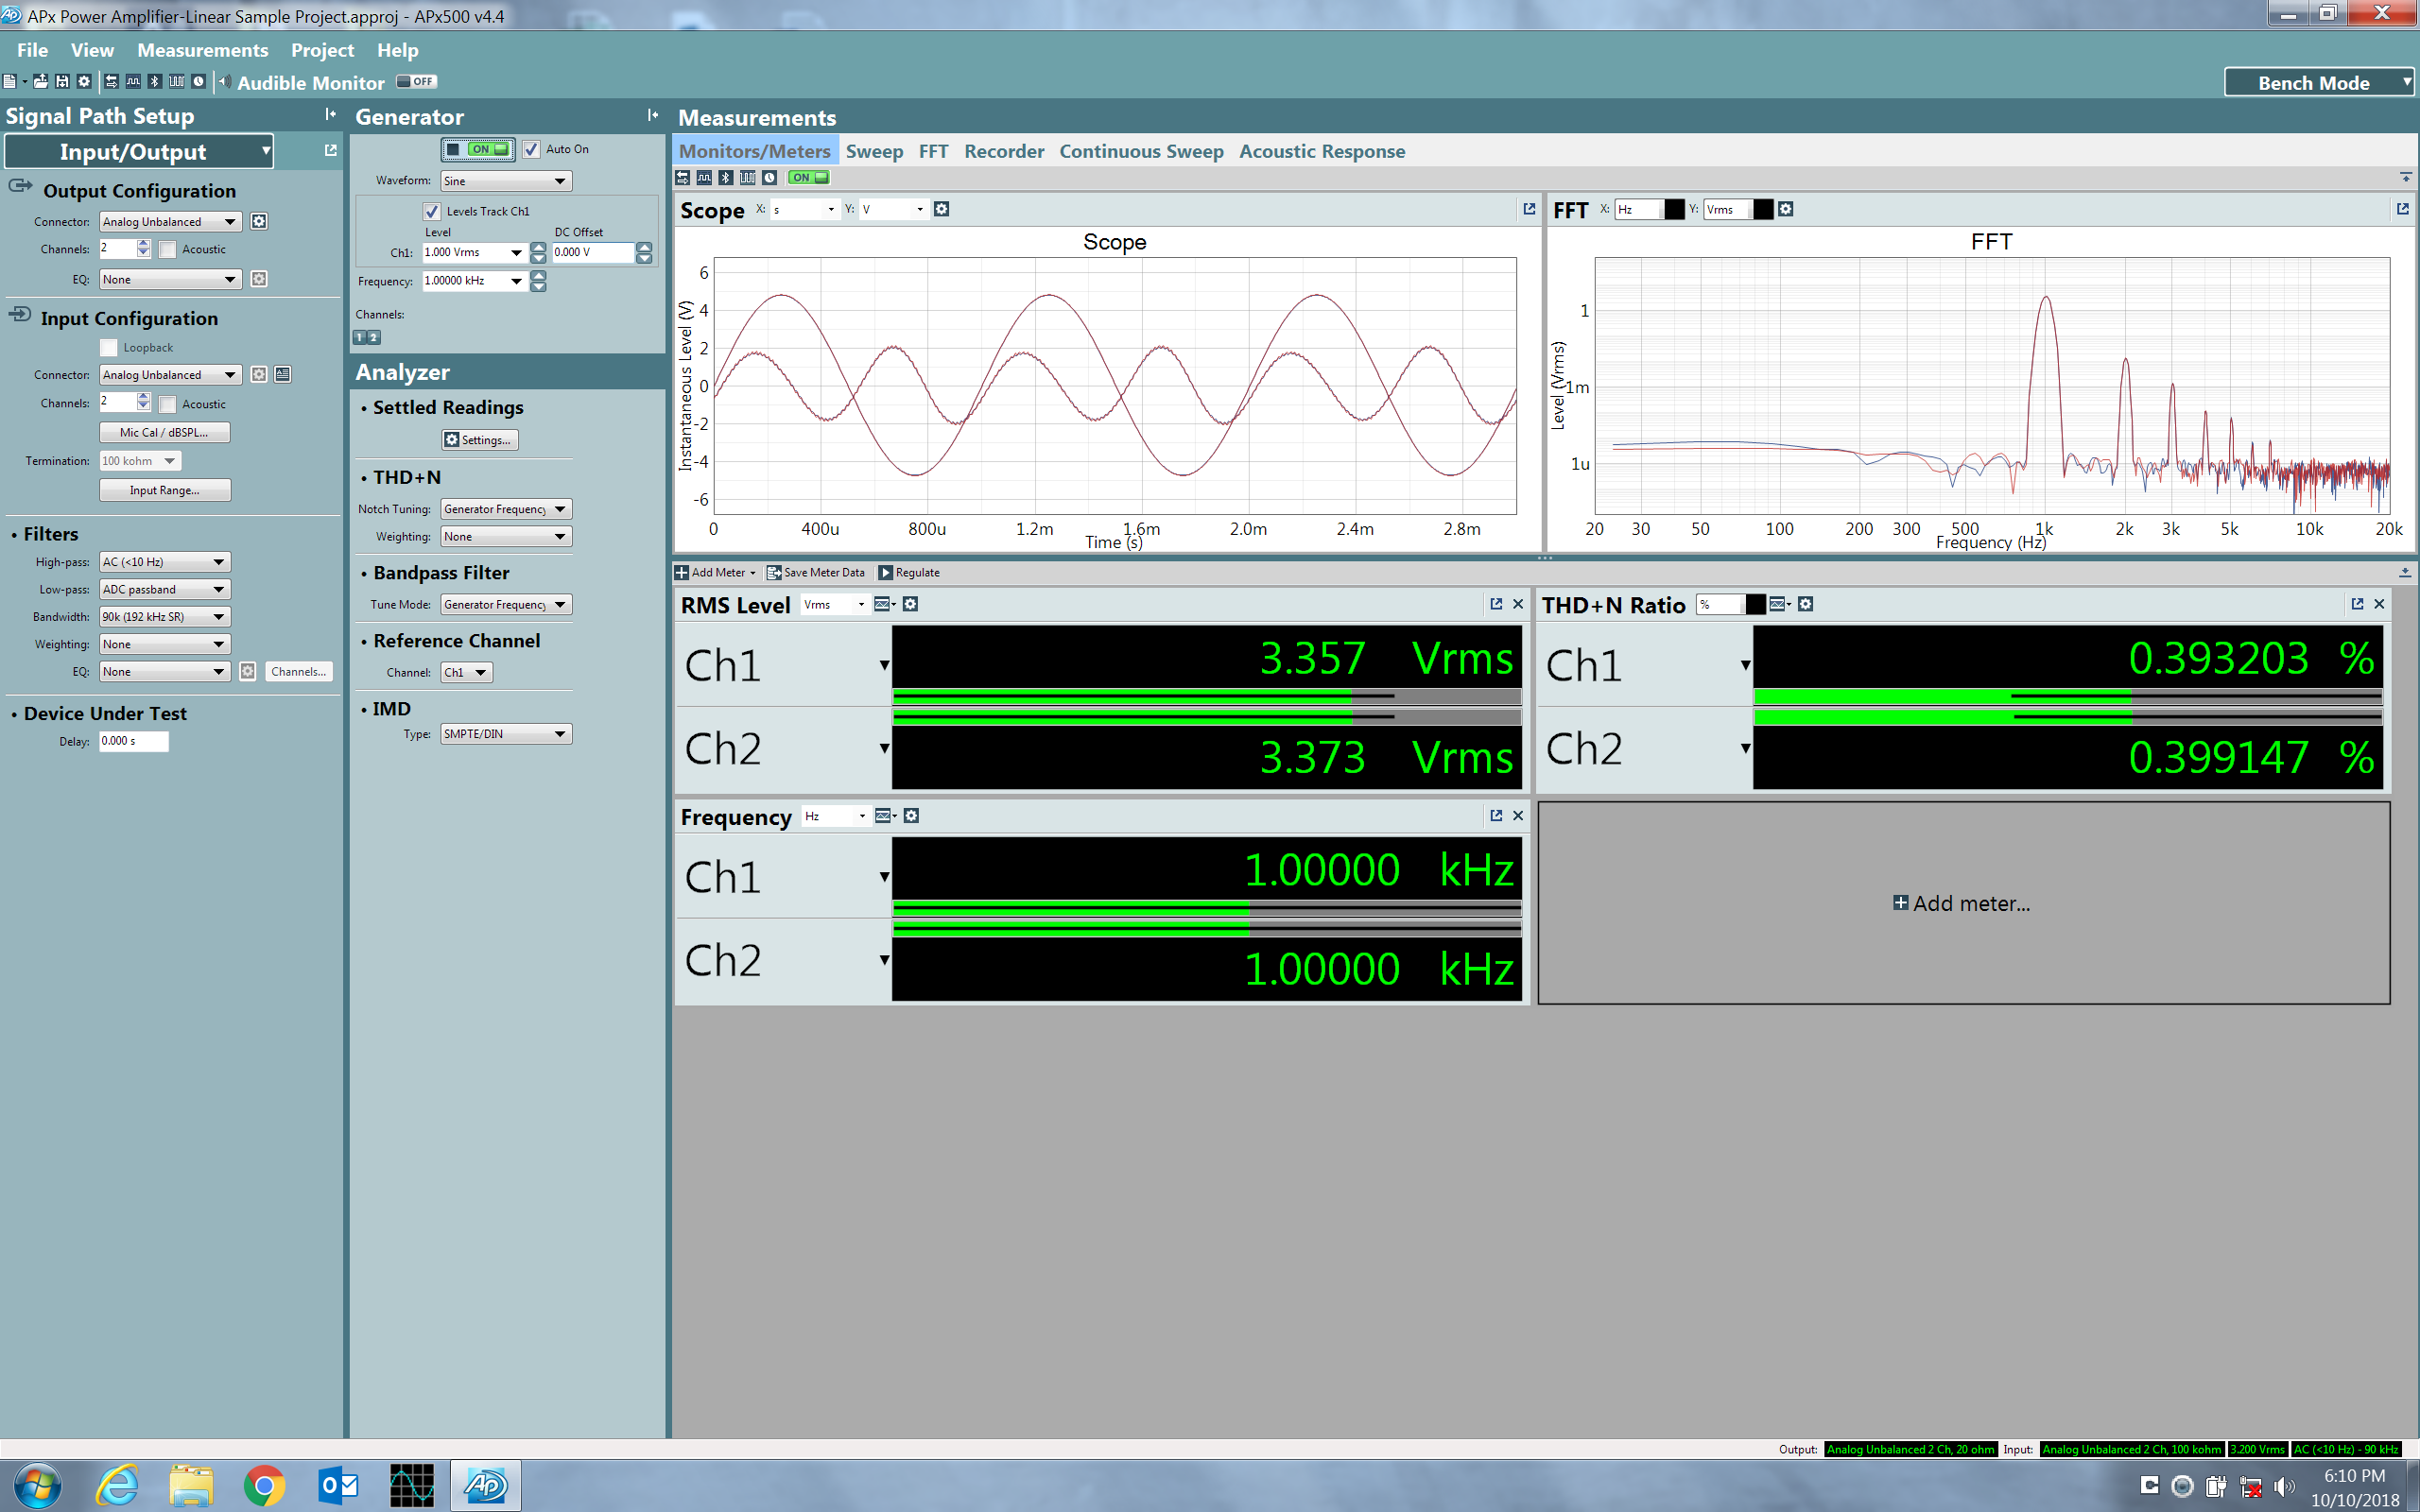This screenshot has height=1512, width=2420.
Task: Increase generator Frequency with up stepper
Action: (538, 276)
